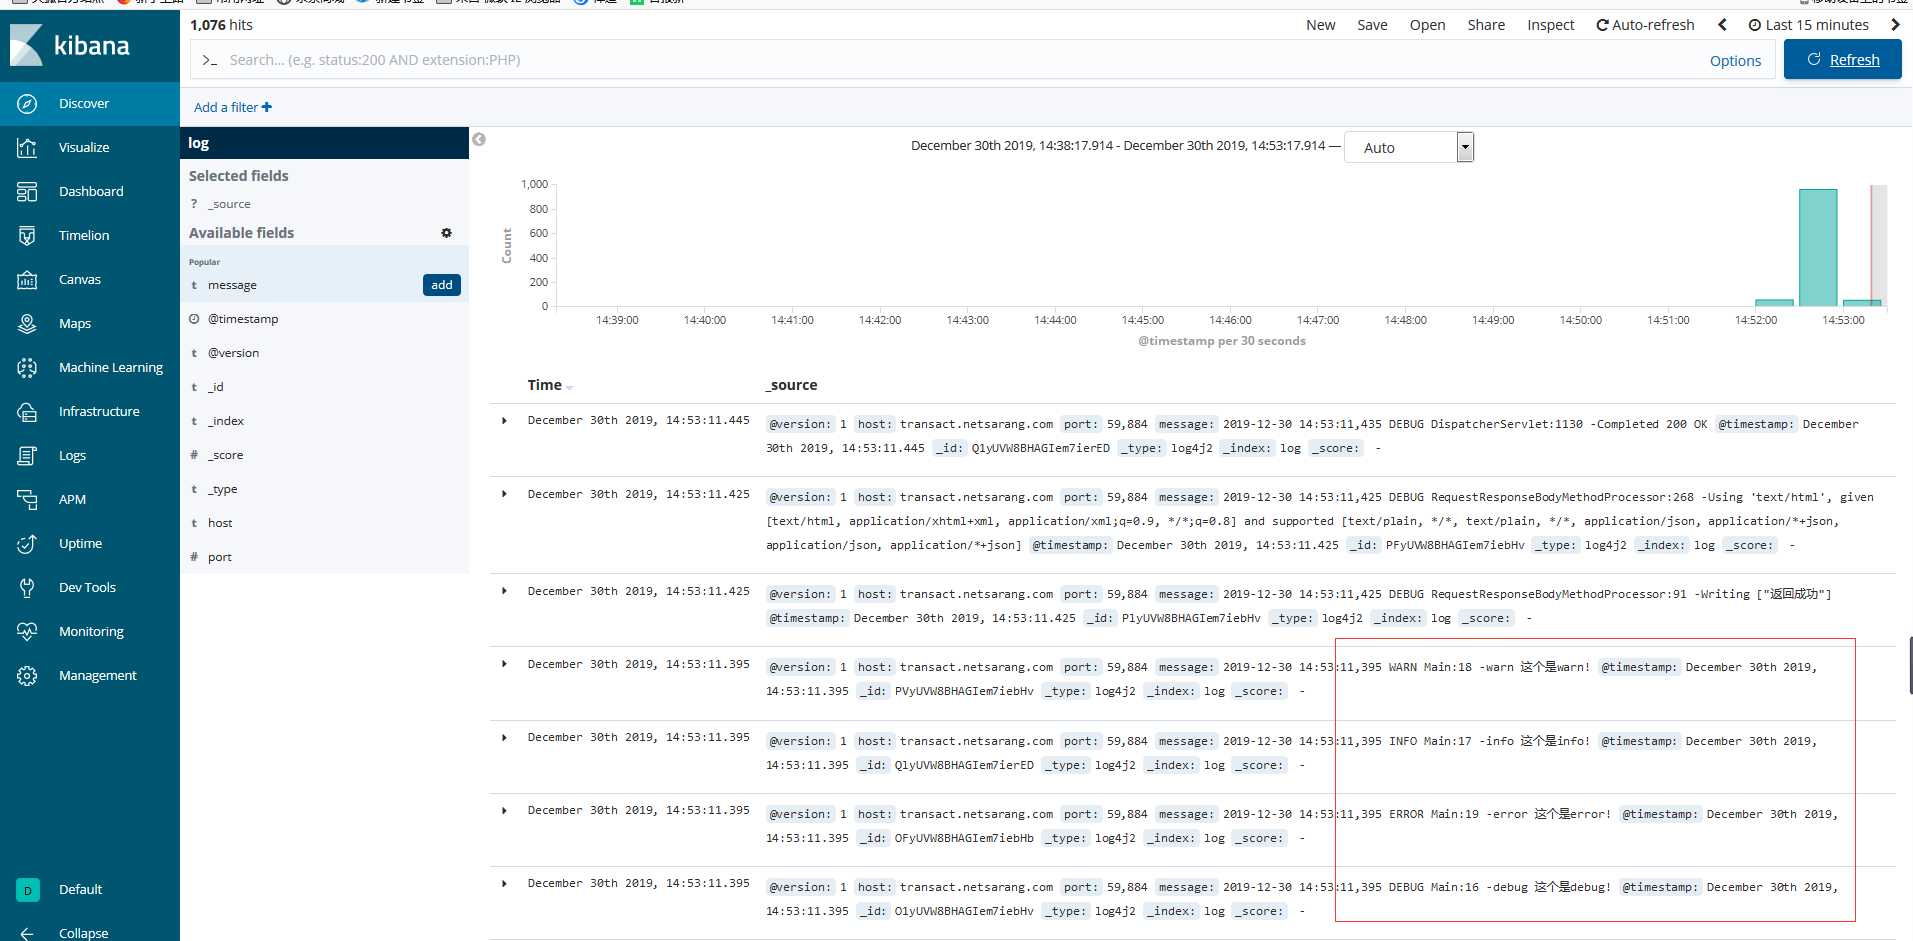
Task: Select the @timestamp field
Action: (243, 319)
